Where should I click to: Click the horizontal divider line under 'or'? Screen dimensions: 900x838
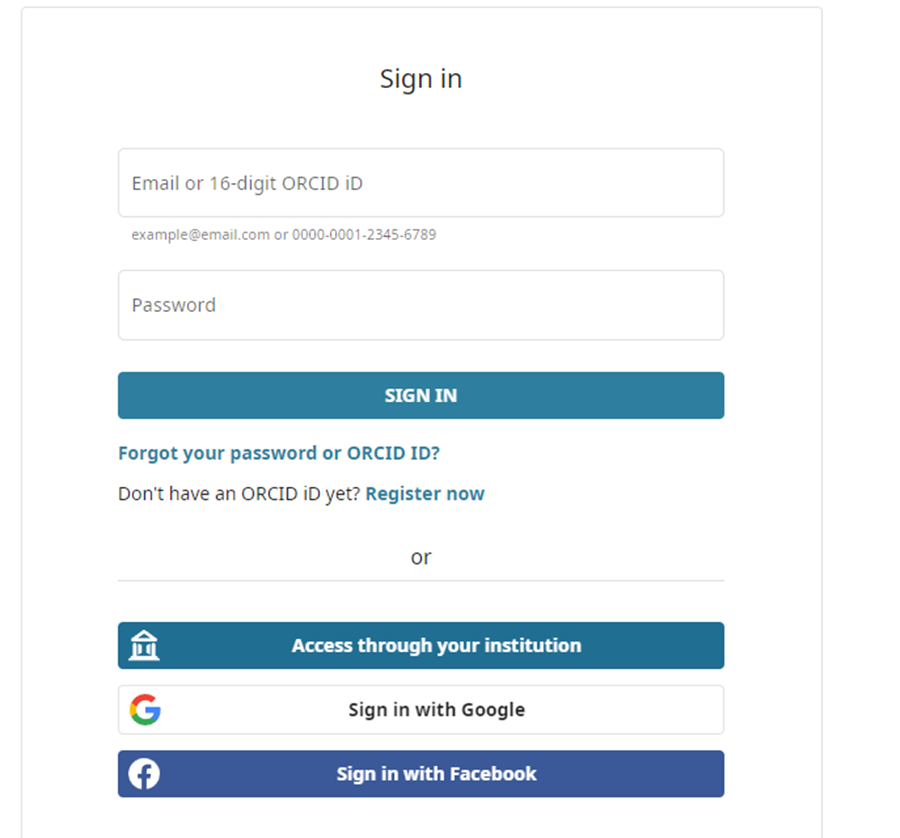click(x=421, y=580)
